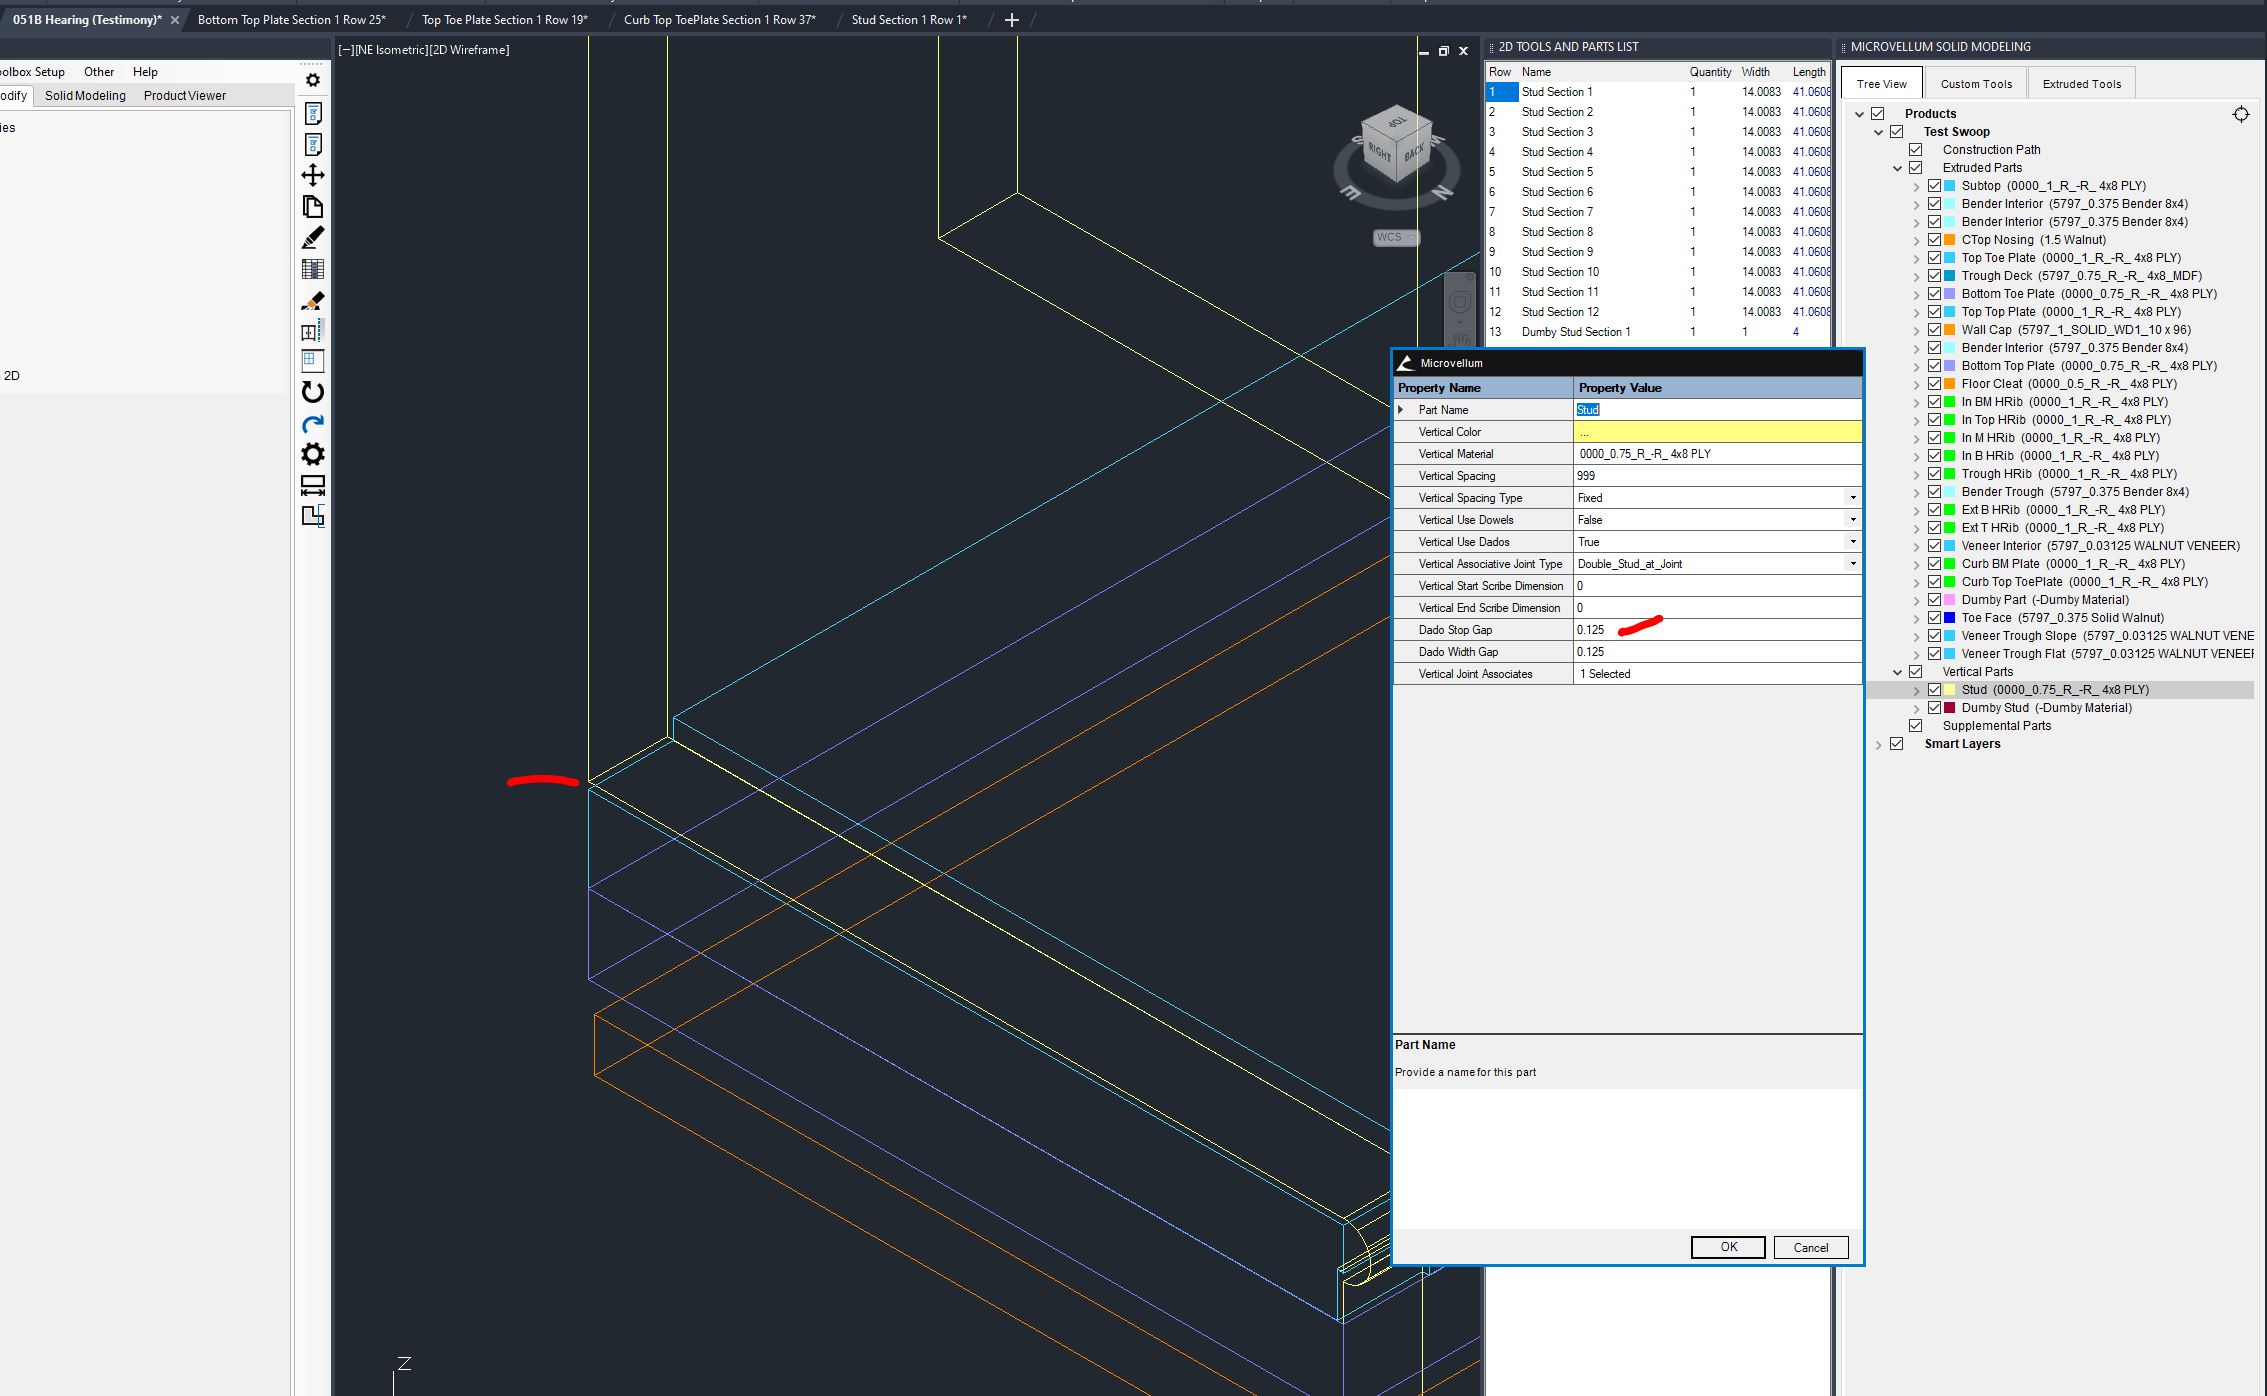Toggle Smart Layers checkbox
2267x1396 pixels.
1897,744
